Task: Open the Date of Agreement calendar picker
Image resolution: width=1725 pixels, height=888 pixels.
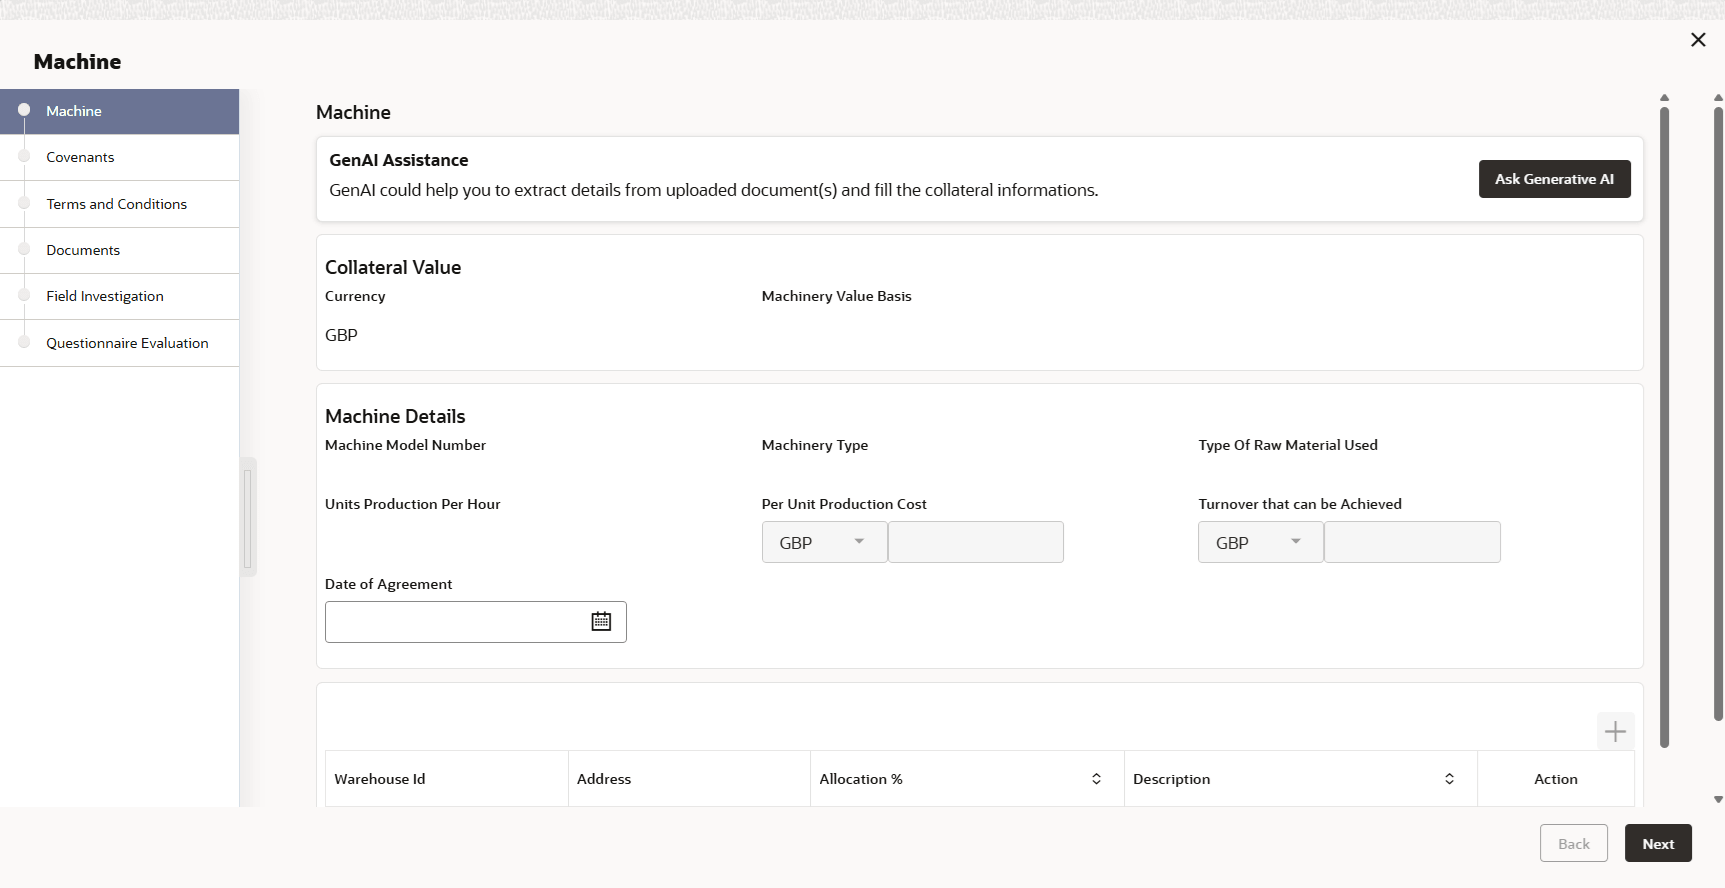Action: (601, 621)
